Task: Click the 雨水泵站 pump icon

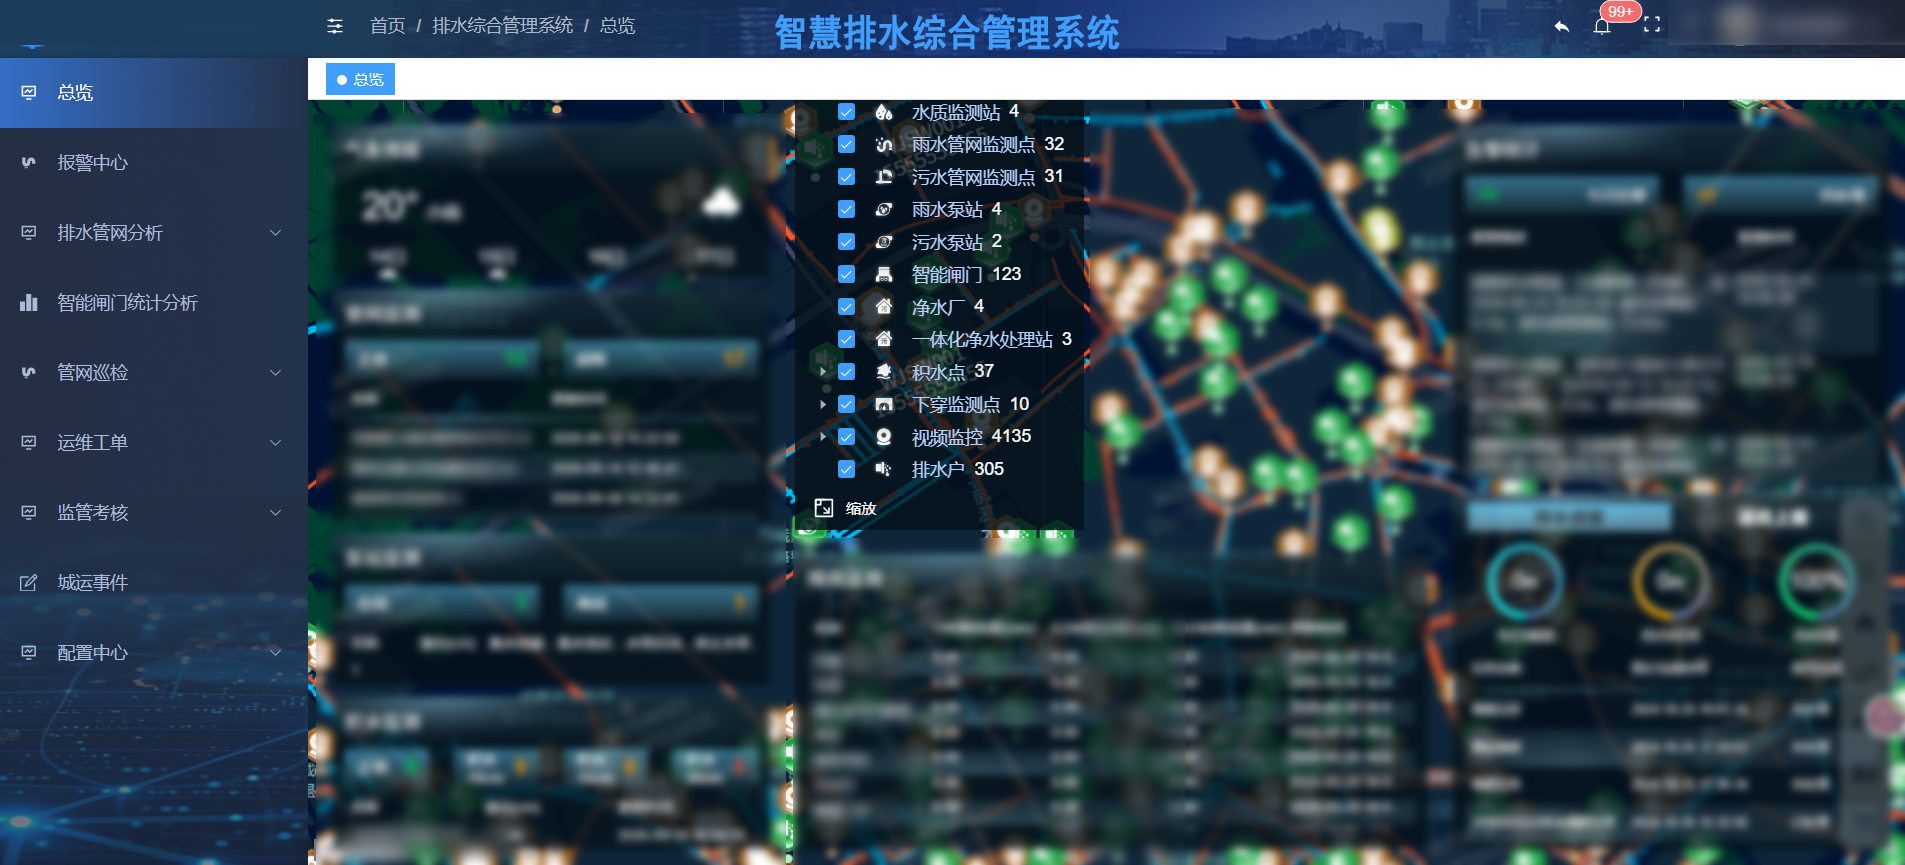Action: (x=884, y=210)
